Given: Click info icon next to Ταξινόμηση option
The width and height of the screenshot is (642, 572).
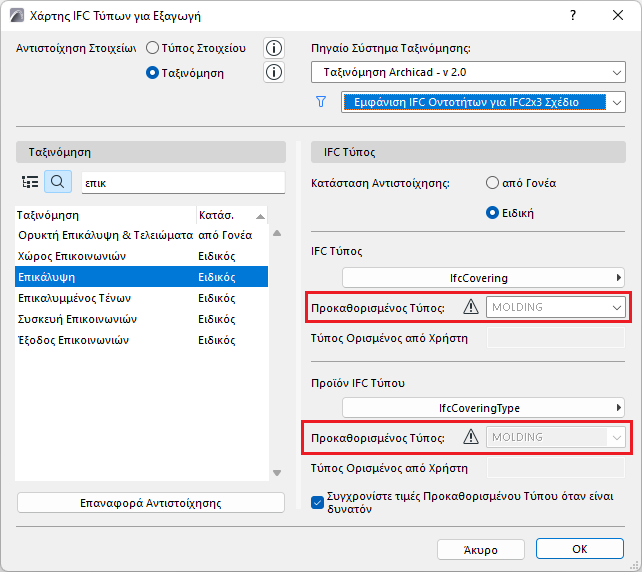Looking at the screenshot, I should point(273,72).
